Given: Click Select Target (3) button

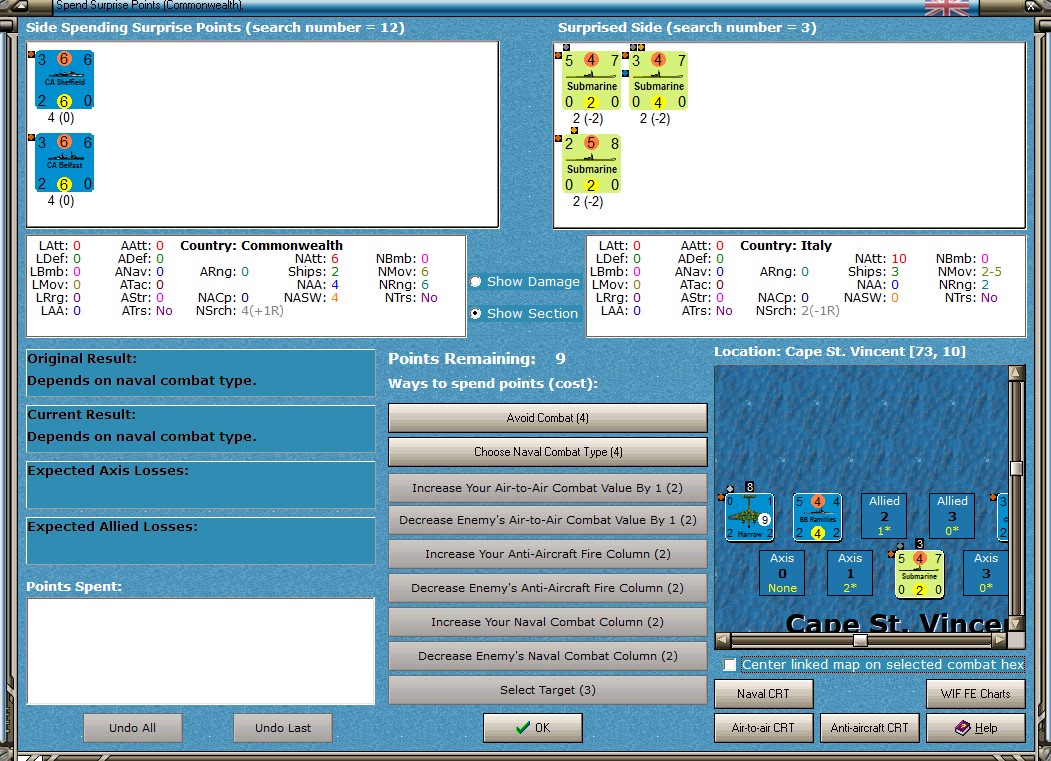Looking at the screenshot, I should click(x=548, y=690).
